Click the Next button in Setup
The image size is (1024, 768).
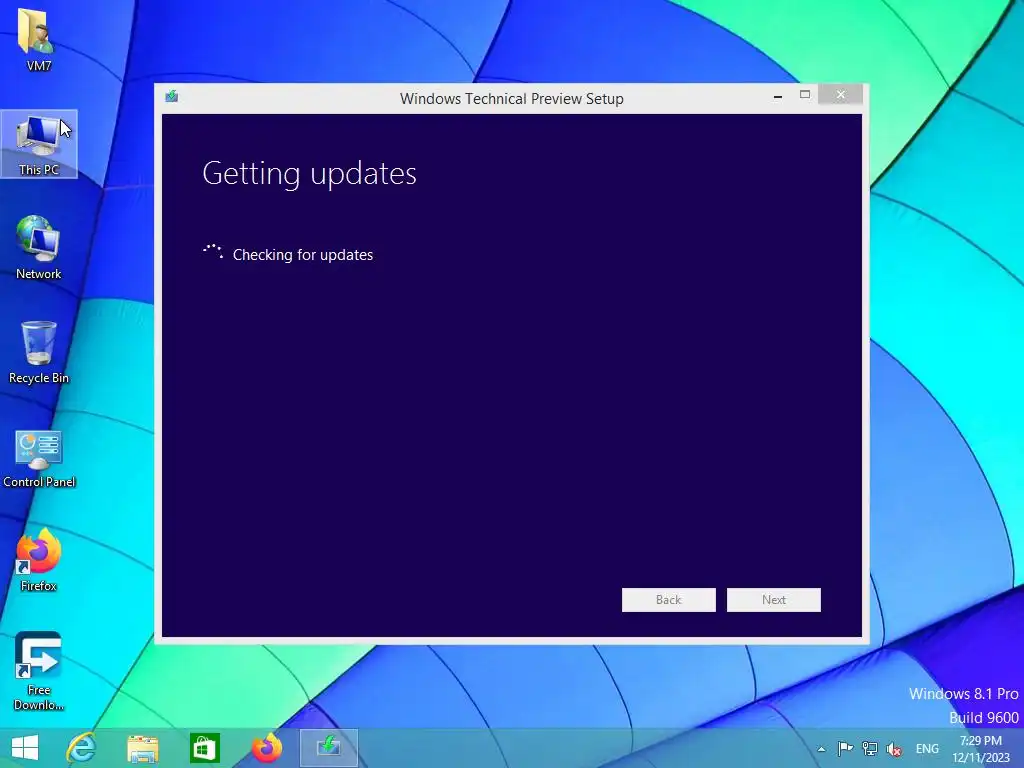(774, 600)
